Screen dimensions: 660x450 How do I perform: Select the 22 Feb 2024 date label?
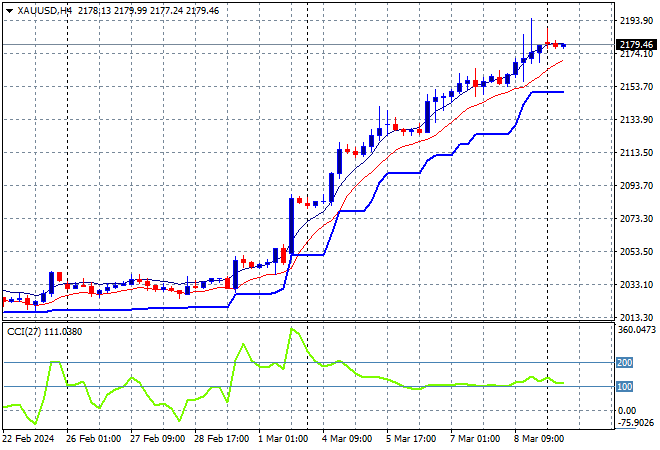pyautogui.click(x=28, y=438)
